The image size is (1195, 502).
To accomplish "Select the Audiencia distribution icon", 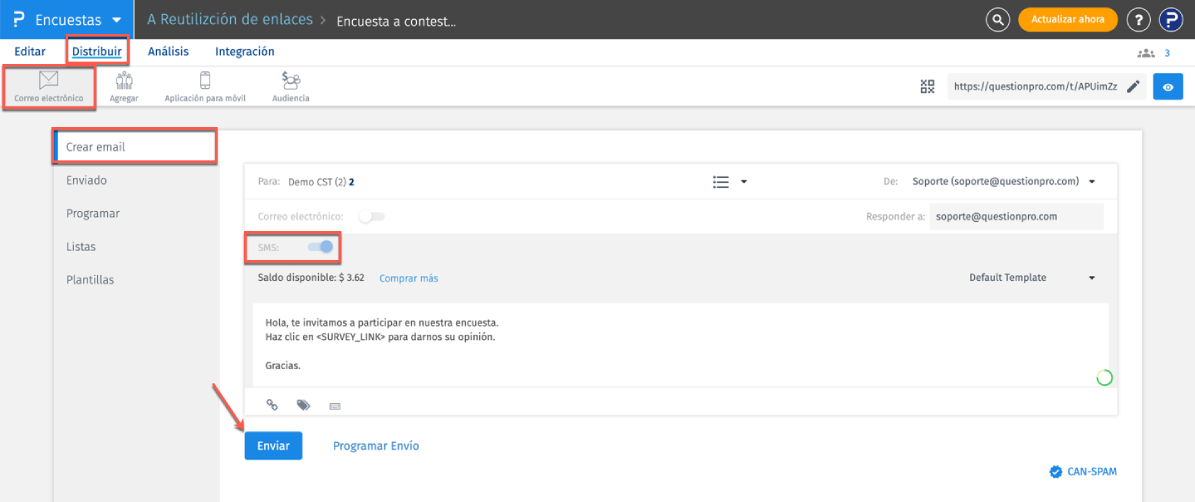I will tap(291, 87).
